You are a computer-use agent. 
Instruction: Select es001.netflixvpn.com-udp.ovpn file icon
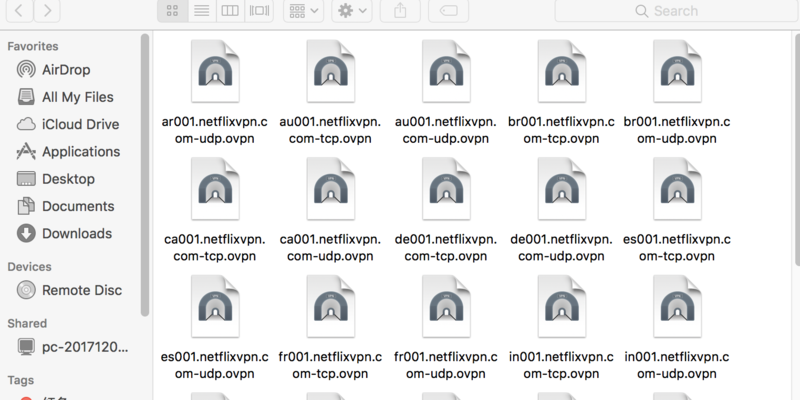tap(215, 307)
